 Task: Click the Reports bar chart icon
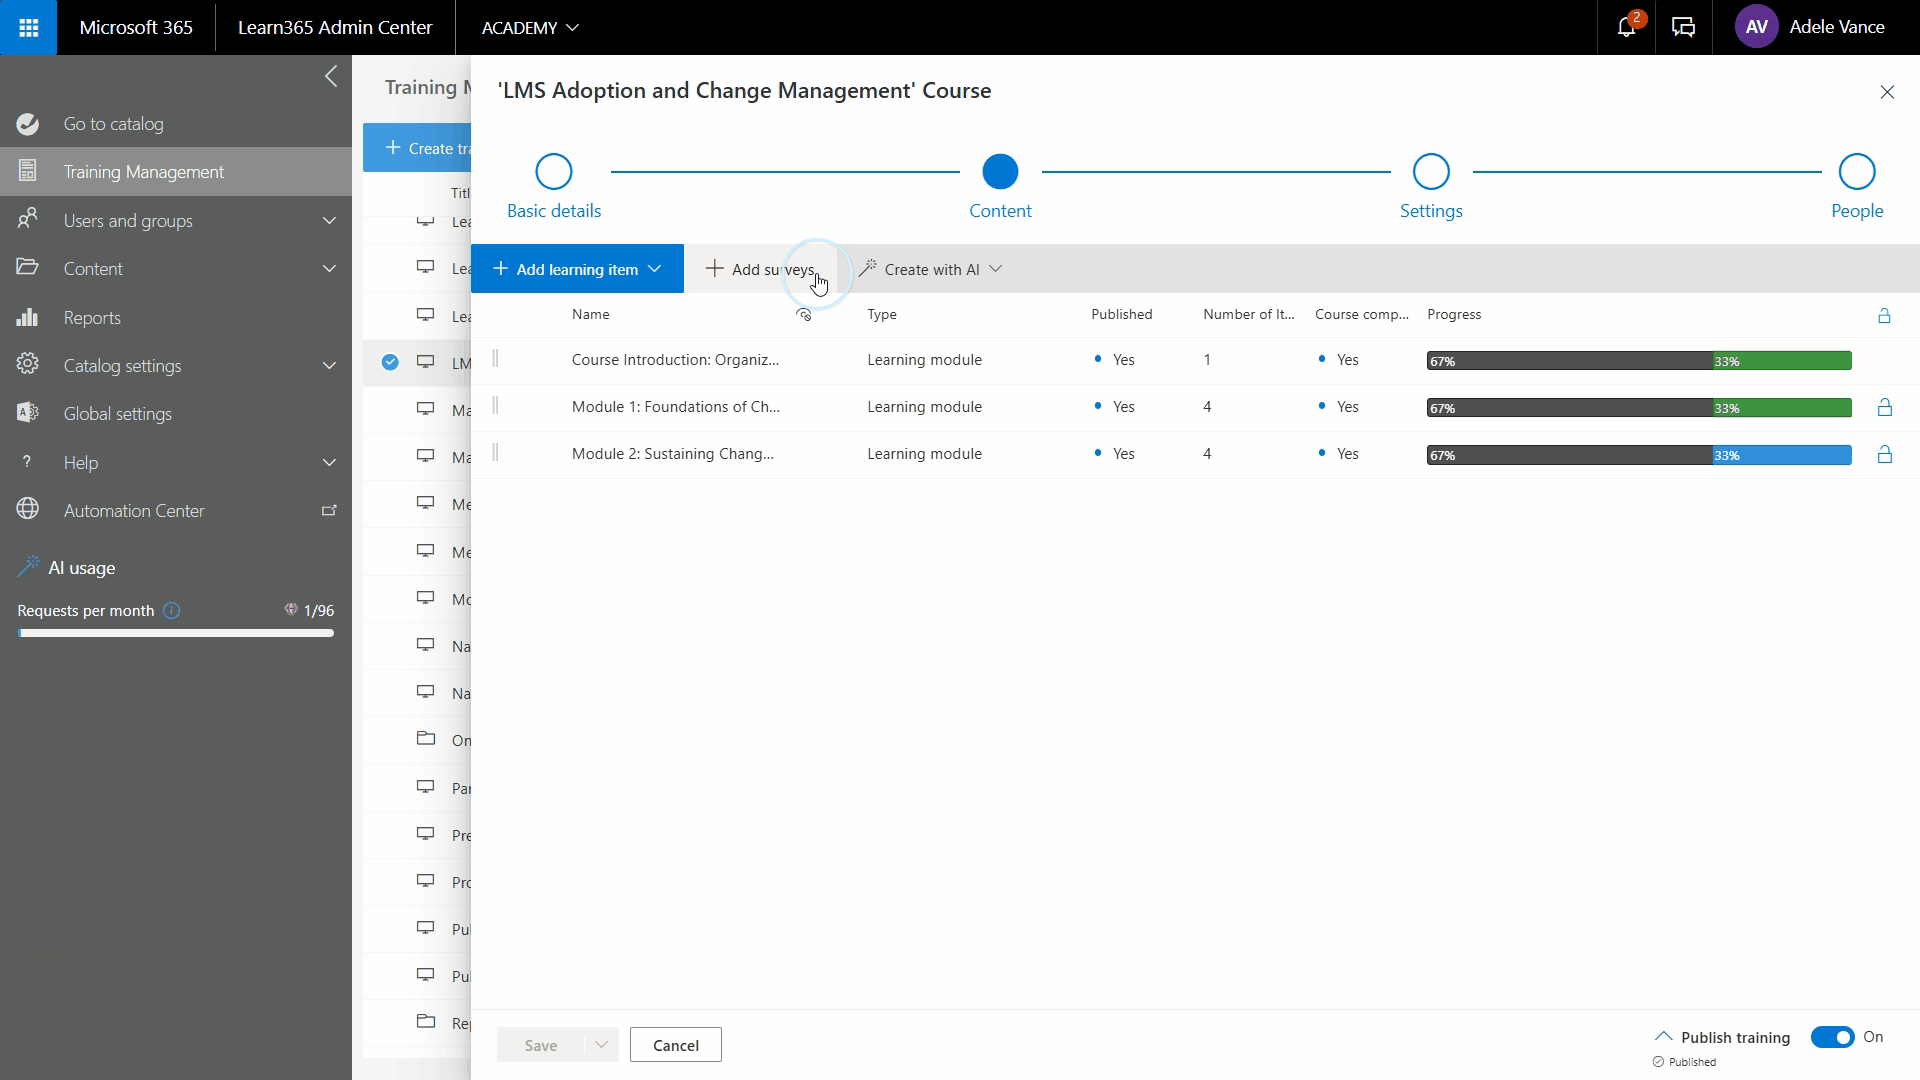(28, 317)
